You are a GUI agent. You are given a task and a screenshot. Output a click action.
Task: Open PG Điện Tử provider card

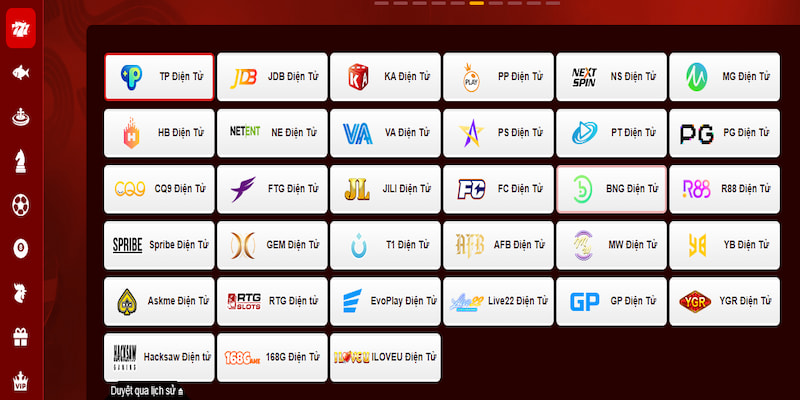pyautogui.click(x=724, y=133)
